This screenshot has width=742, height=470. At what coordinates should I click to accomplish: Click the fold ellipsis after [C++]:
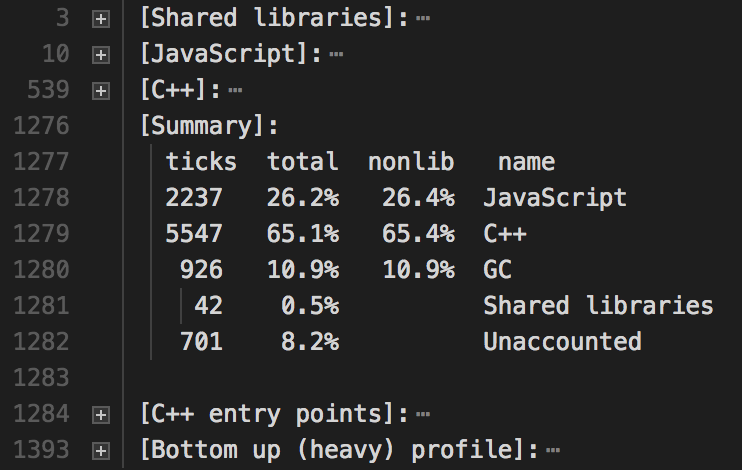pyautogui.click(x=235, y=90)
